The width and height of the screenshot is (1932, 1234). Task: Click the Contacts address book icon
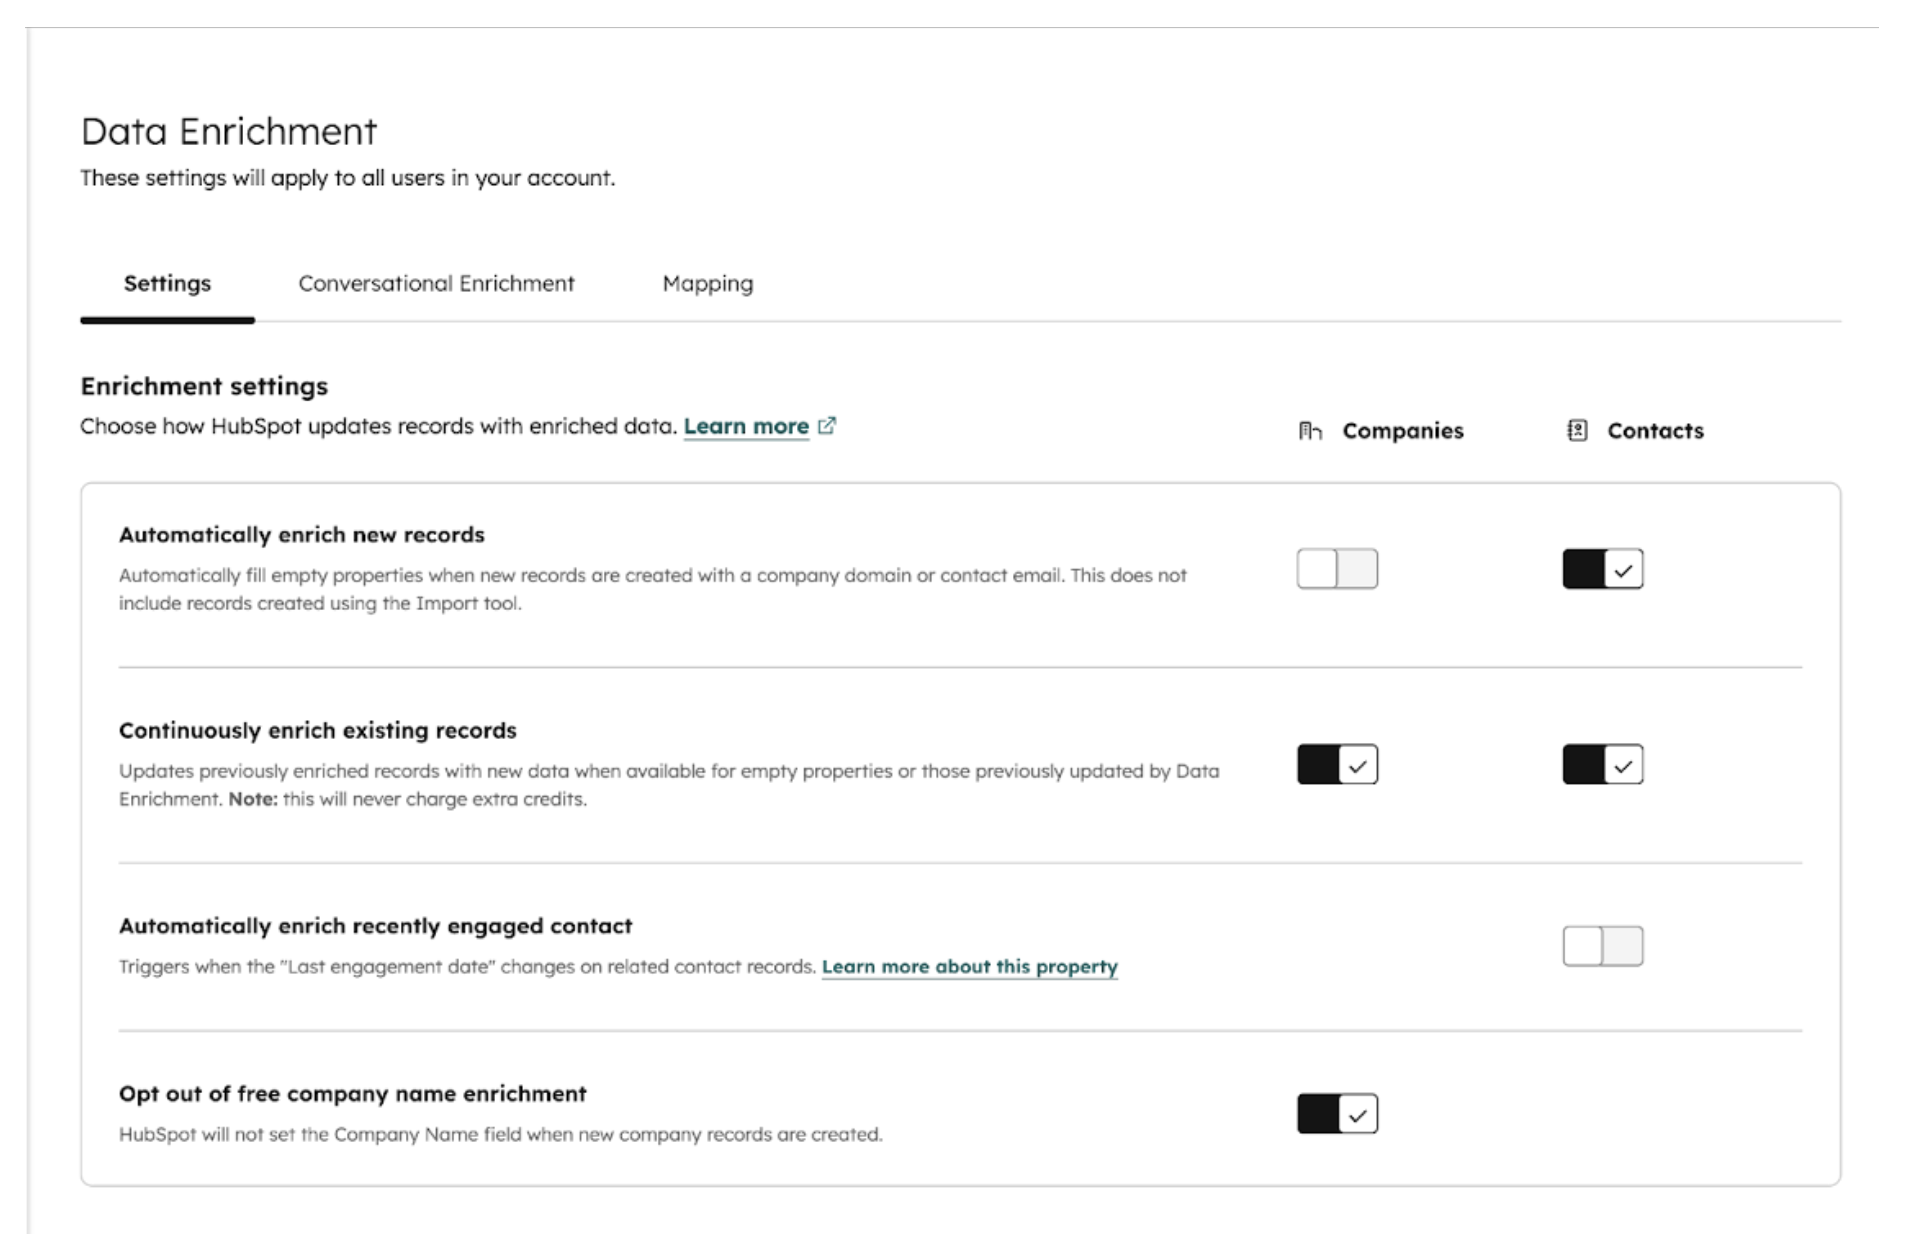tap(1577, 431)
